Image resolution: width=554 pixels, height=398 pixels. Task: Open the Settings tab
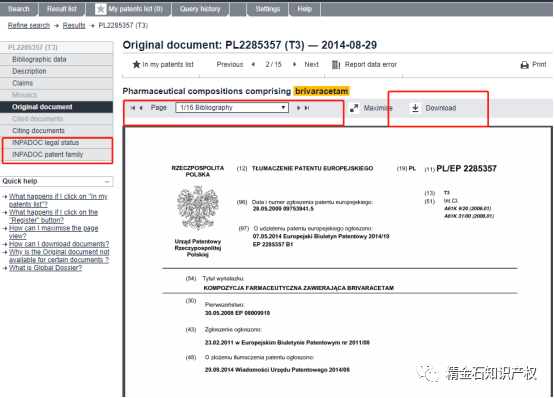267,9
